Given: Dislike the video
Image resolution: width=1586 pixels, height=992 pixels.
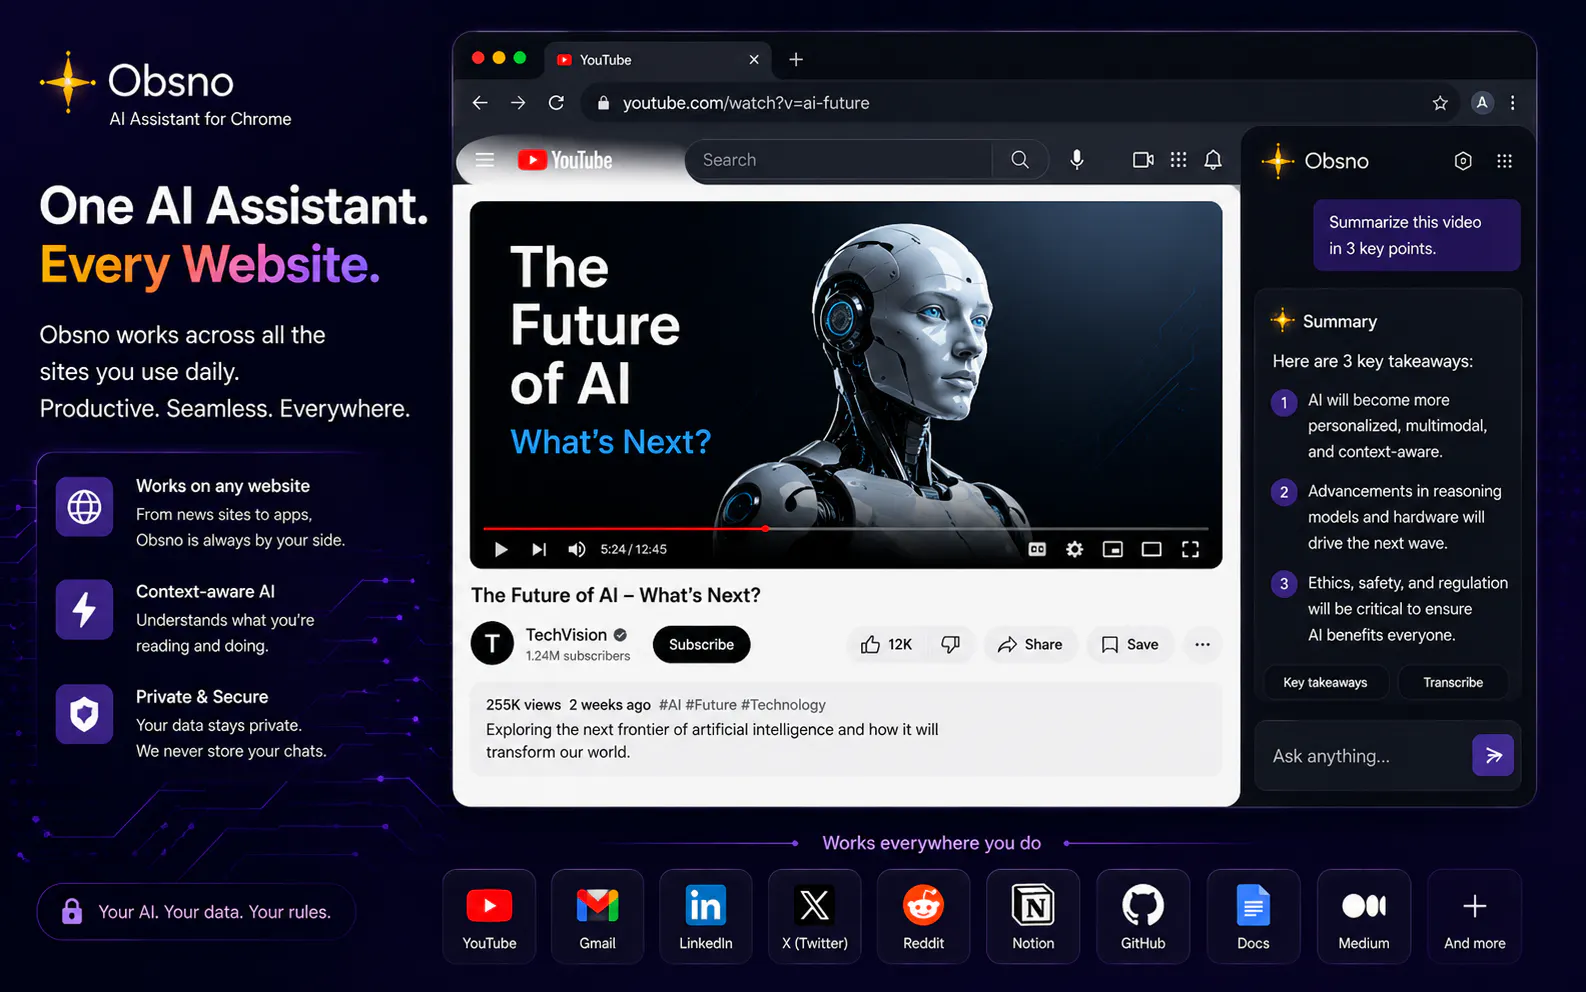Looking at the screenshot, I should point(951,644).
